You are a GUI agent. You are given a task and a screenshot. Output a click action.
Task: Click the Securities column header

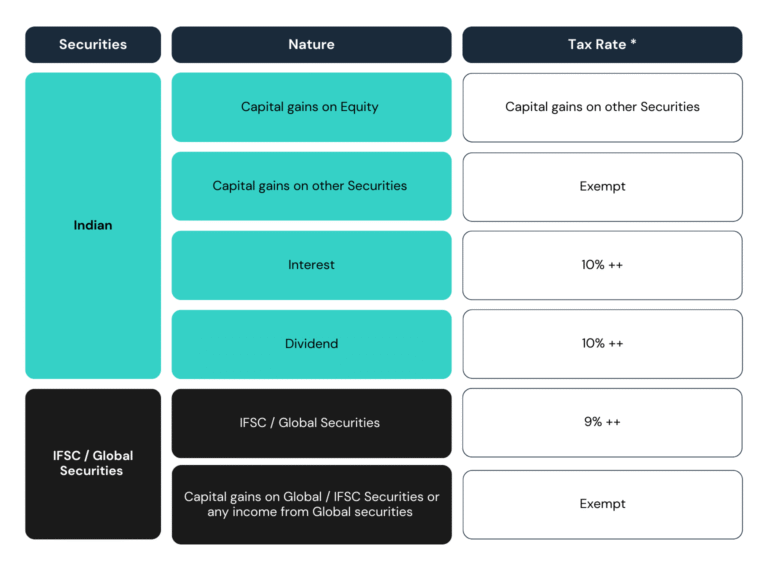coord(93,44)
